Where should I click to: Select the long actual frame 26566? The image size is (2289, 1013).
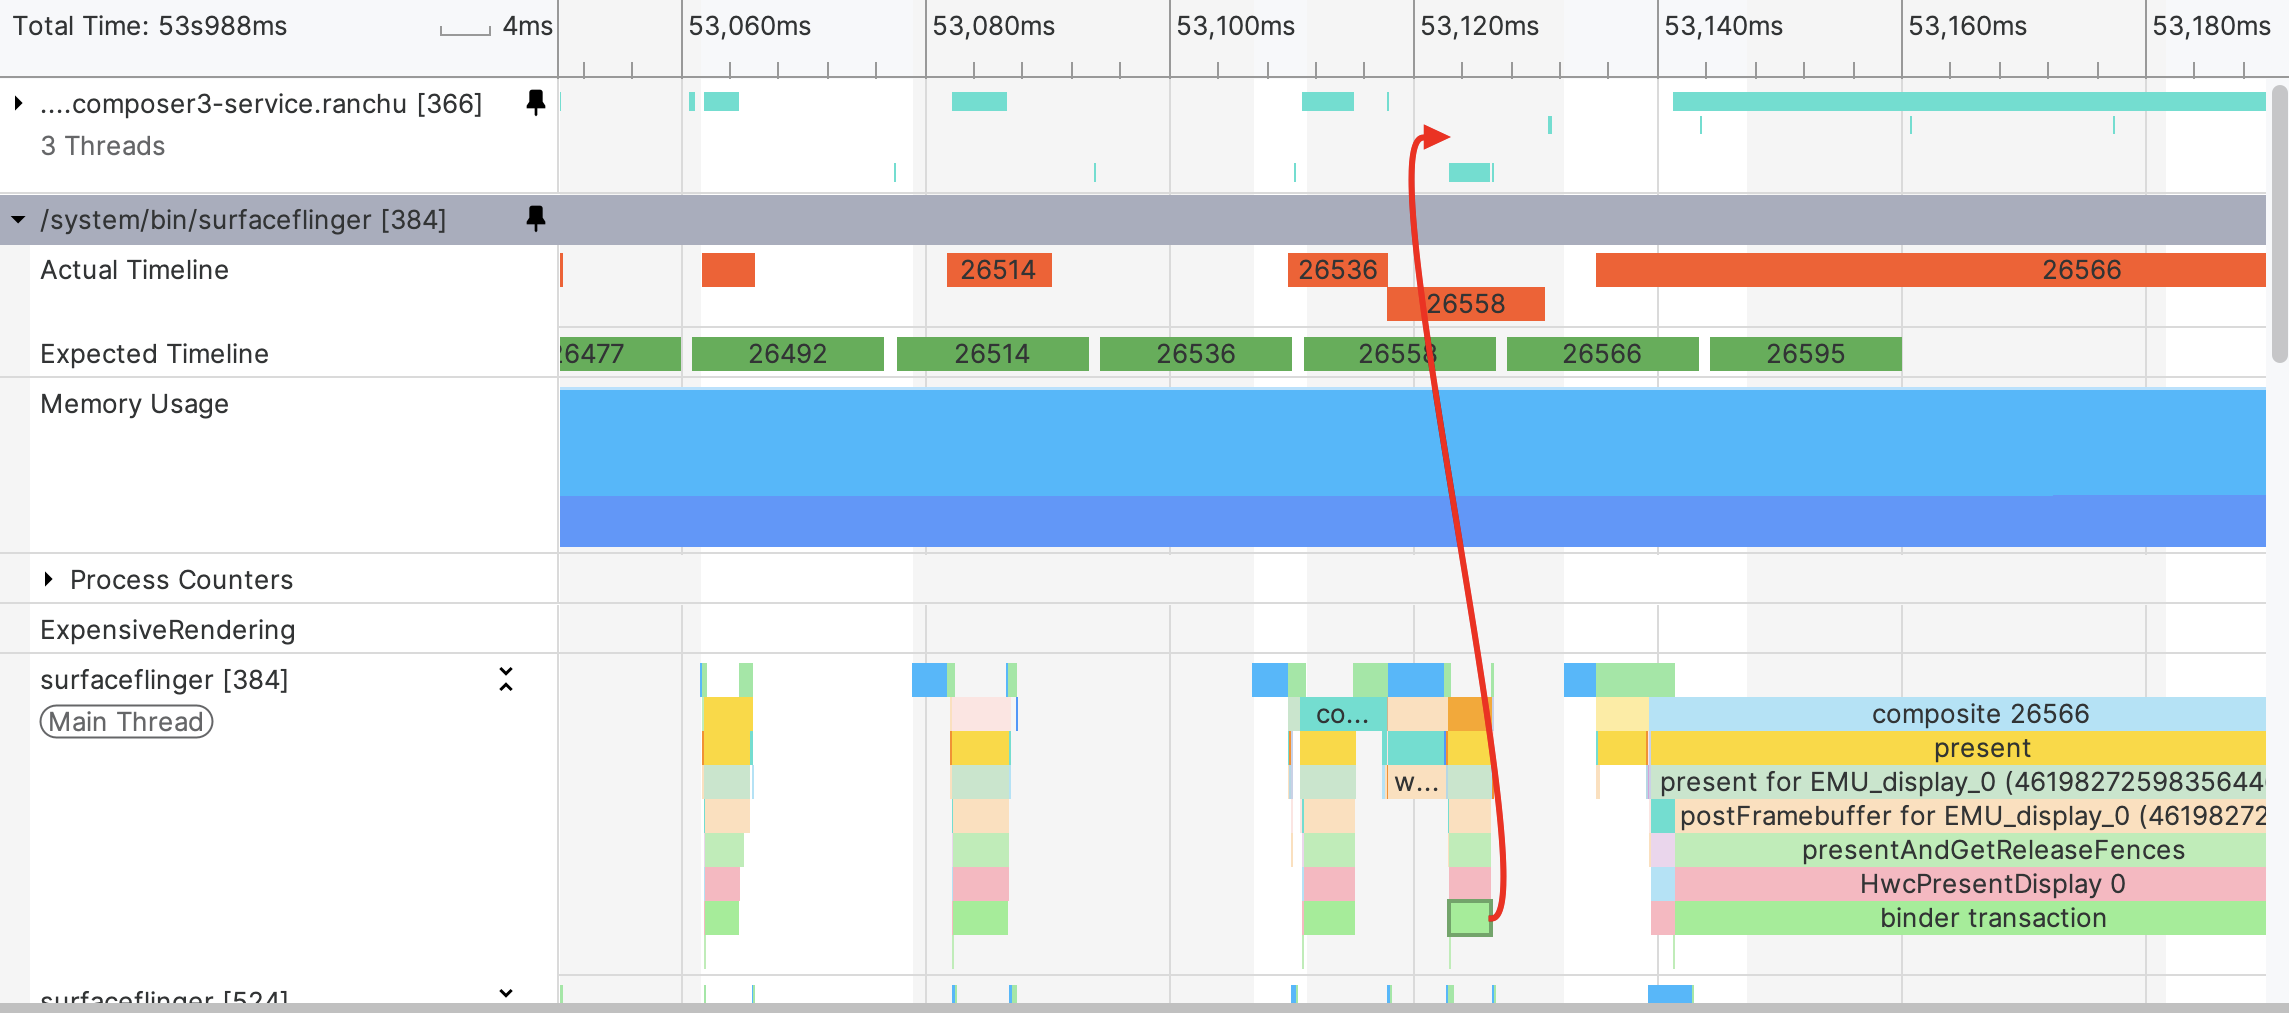[1930, 270]
